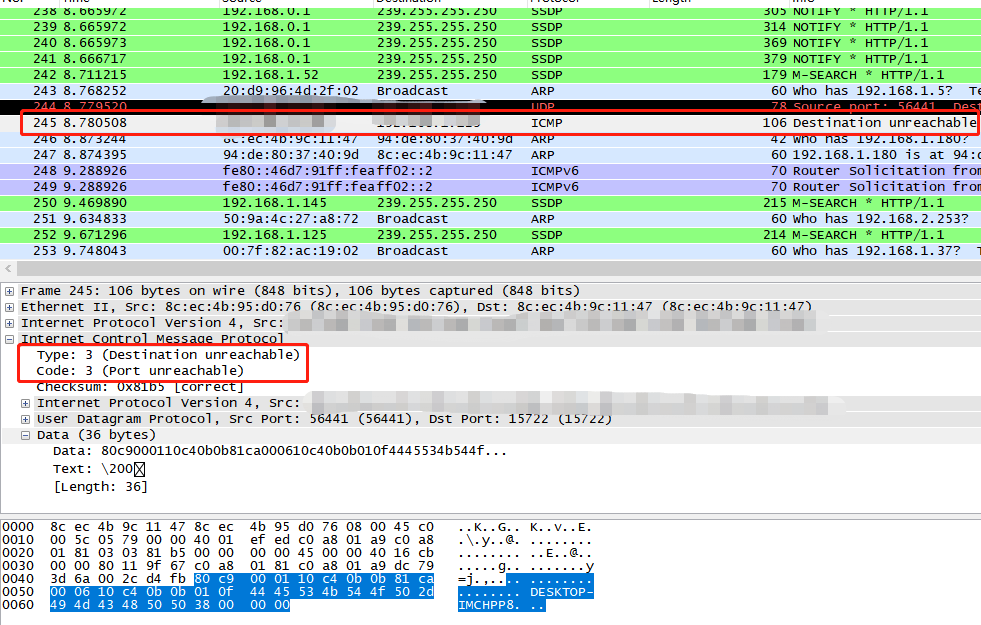
Task: Select packet 239 SSDP NOTIFY row
Action: click(490, 27)
